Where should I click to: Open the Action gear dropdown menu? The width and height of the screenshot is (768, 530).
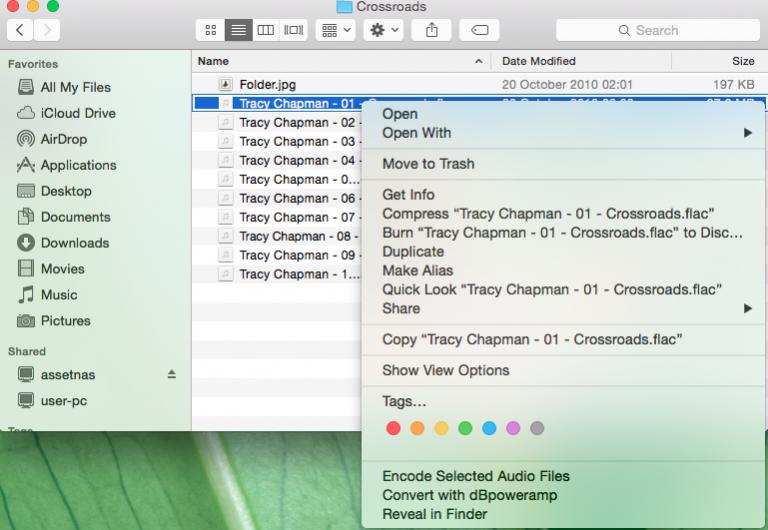coord(384,30)
